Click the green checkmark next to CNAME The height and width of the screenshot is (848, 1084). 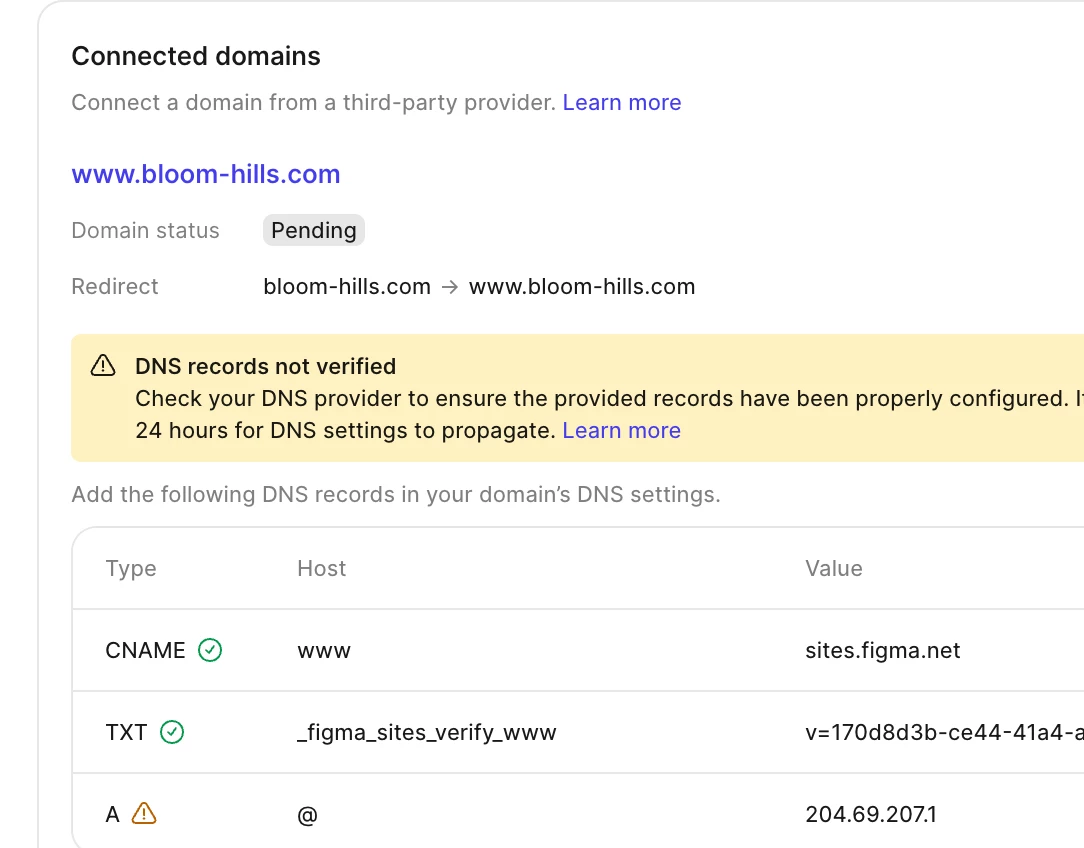pos(210,650)
